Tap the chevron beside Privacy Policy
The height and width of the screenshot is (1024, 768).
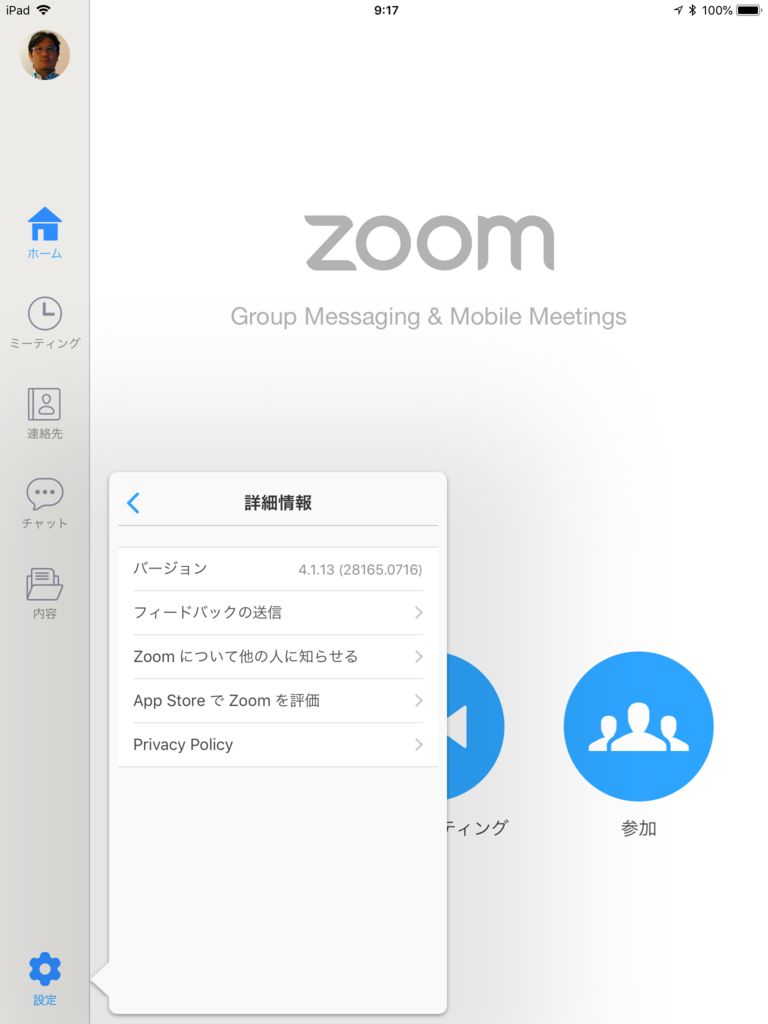click(x=419, y=744)
